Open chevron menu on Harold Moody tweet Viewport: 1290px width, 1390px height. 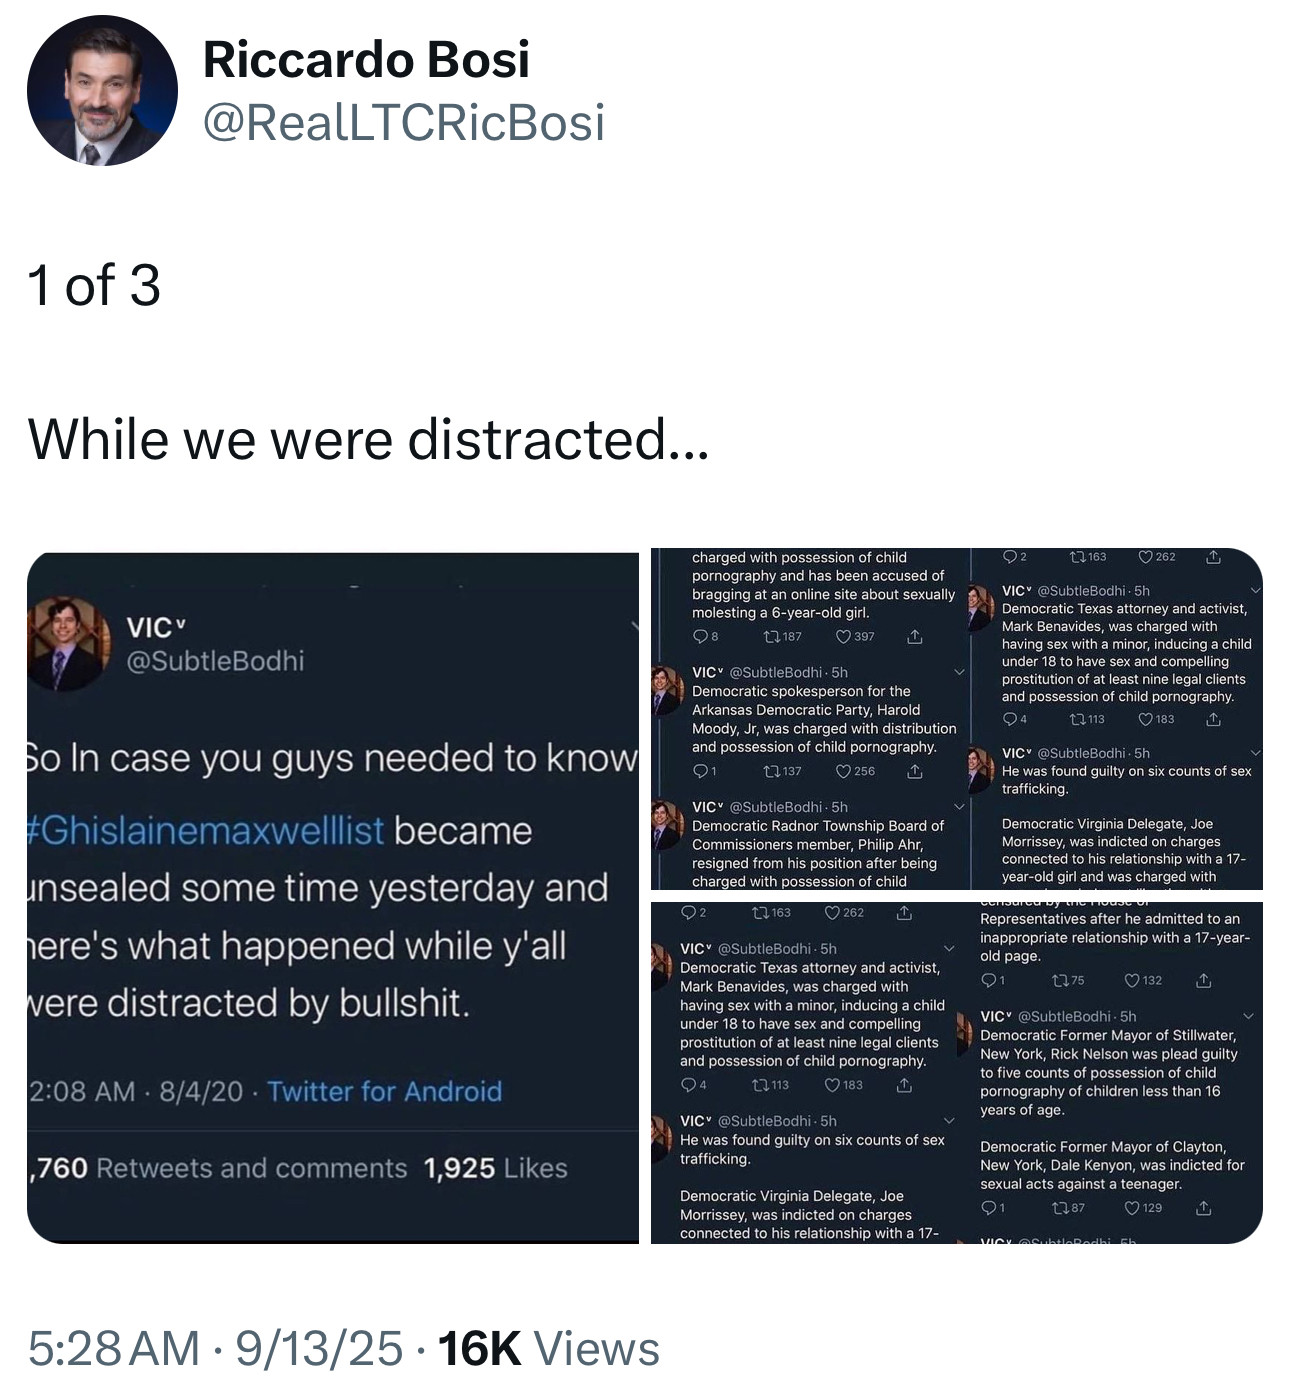(x=959, y=672)
